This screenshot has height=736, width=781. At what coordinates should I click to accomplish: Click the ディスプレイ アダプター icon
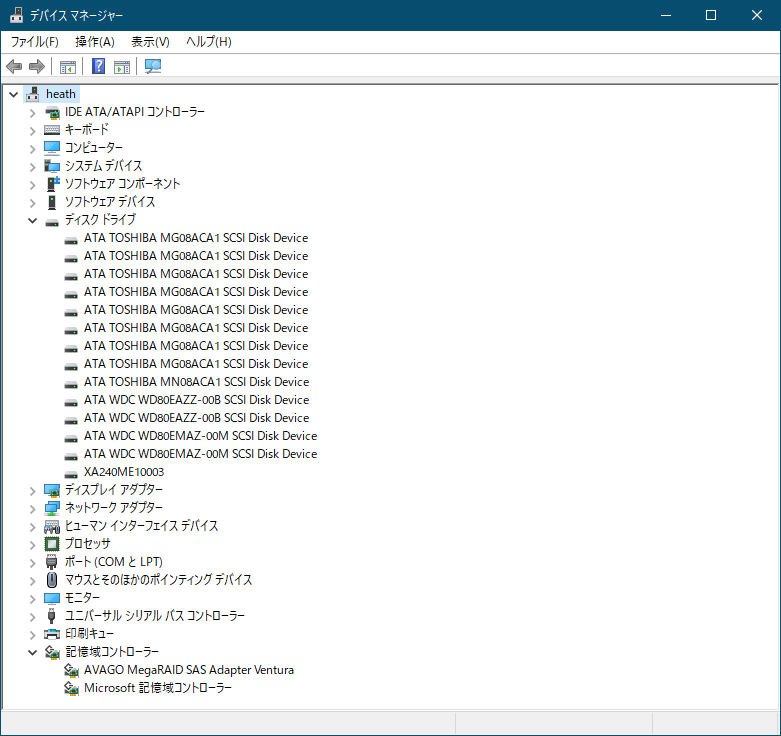point(52,491)
